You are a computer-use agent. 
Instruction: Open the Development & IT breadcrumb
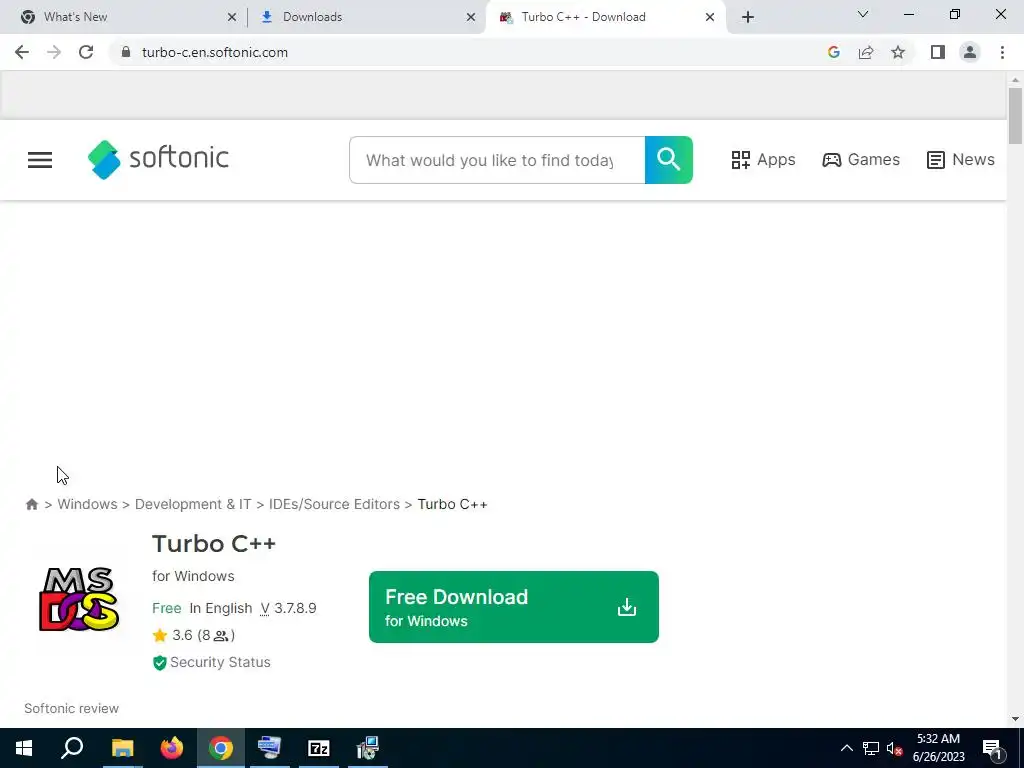(193, 504)
